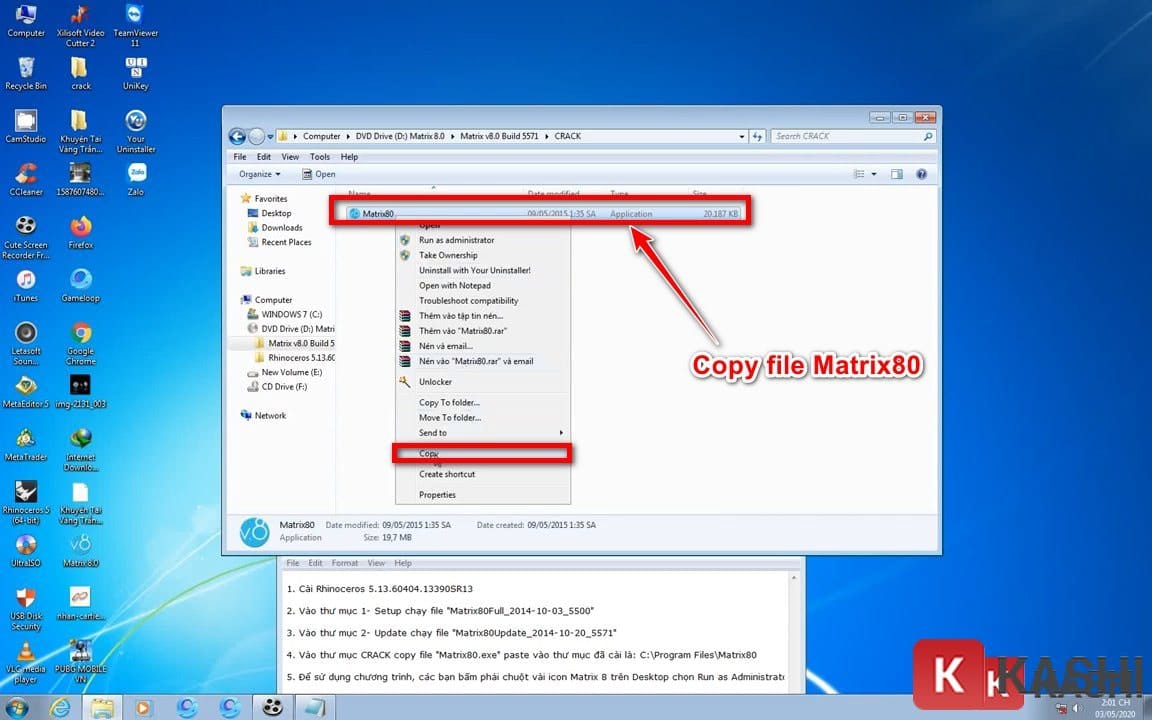Select Copy from the context menu
Screen dimensions: 1152x720
(428, 453)
